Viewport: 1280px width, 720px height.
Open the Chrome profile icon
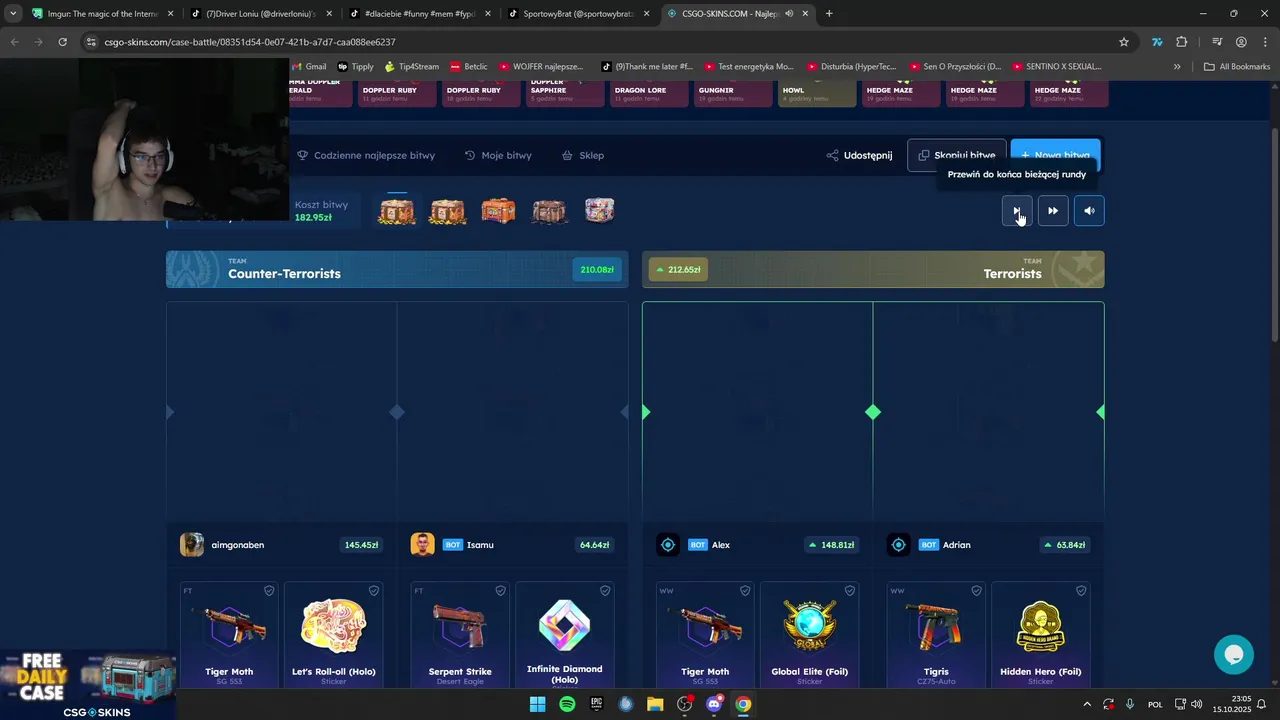pyautogui.click(x=1241, y=42)
